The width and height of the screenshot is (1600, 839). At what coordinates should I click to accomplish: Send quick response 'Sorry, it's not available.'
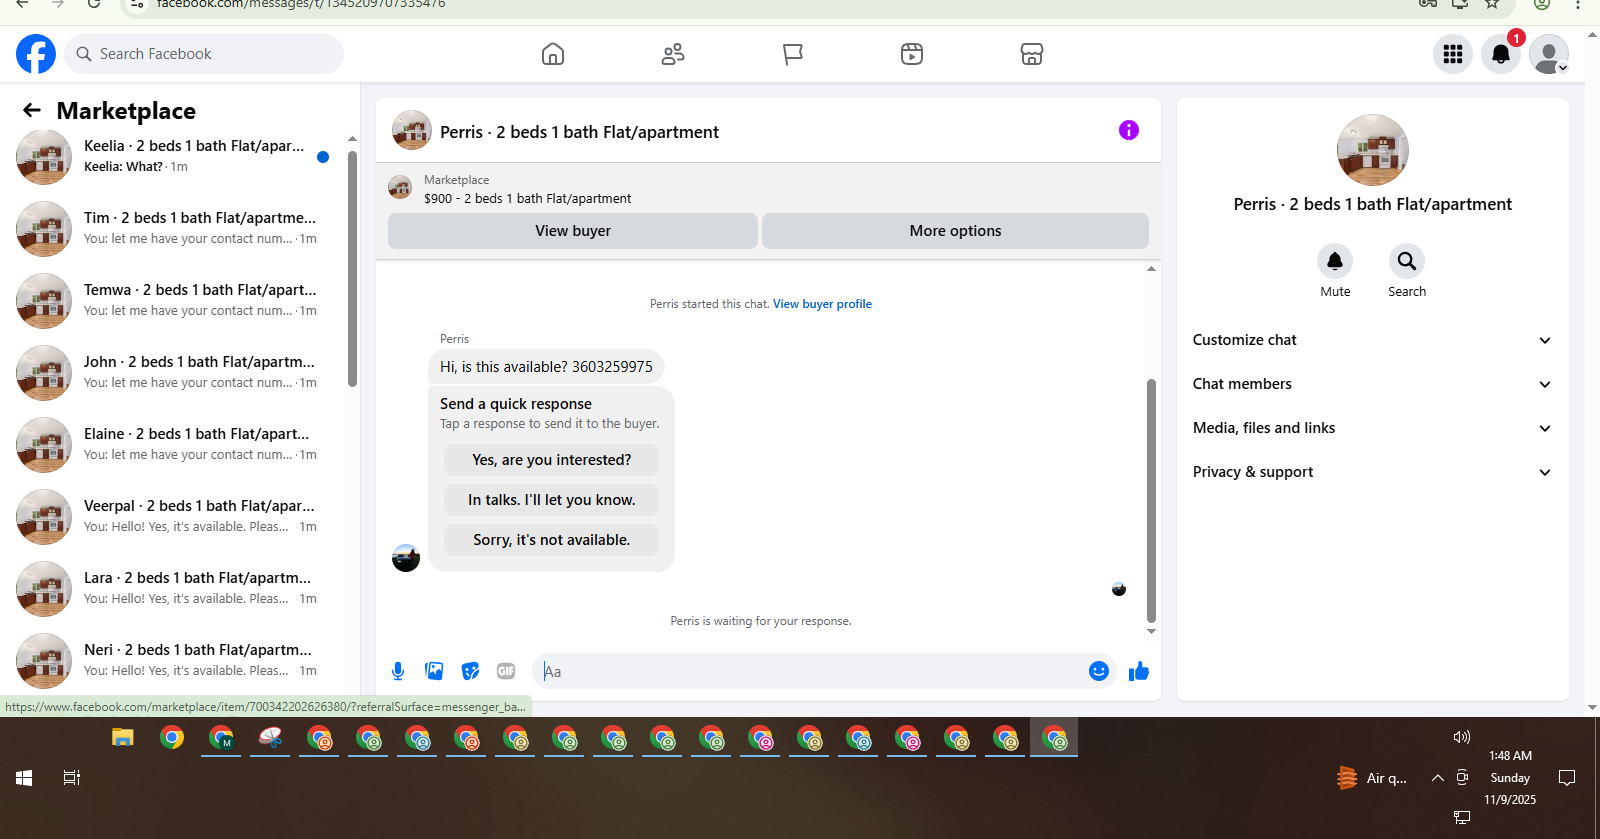pos(551,540)
